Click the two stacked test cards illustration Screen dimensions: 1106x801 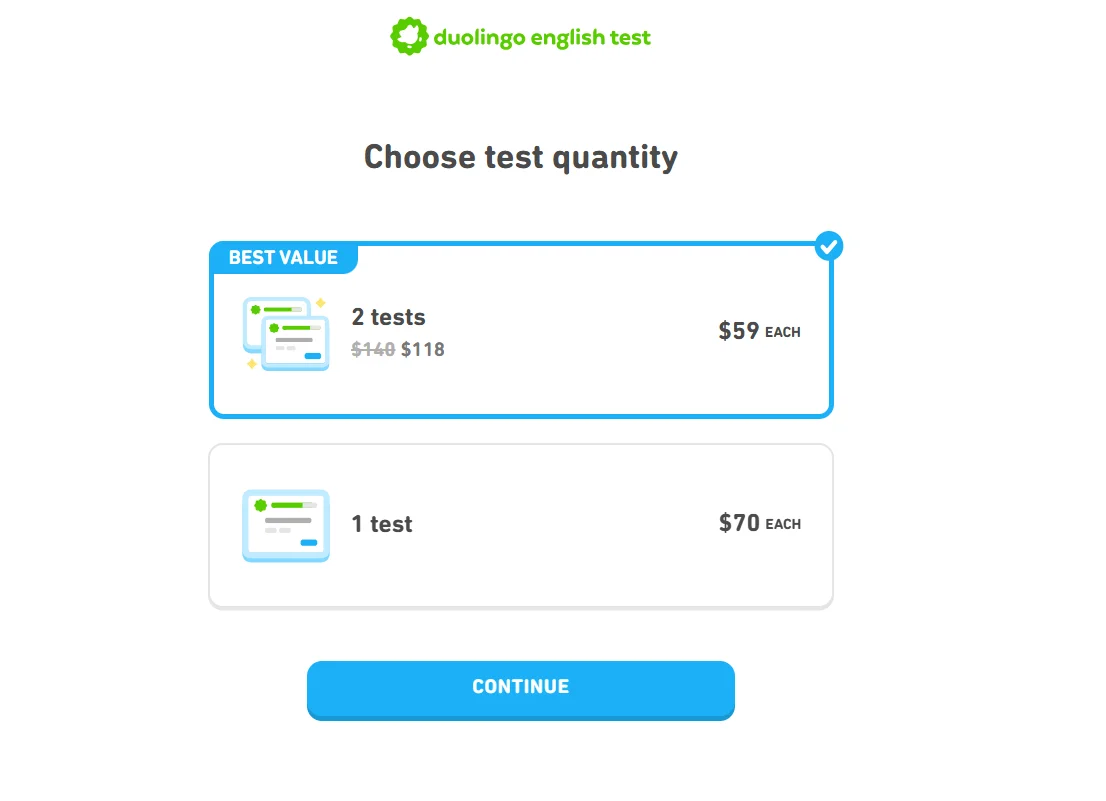pos(286,334)
